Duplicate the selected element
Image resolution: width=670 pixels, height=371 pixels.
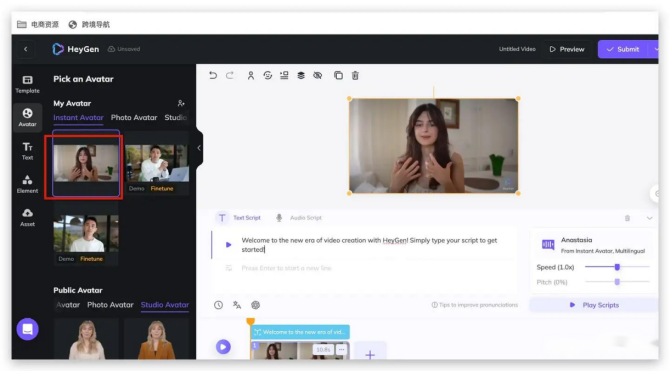tap(338, 76)
